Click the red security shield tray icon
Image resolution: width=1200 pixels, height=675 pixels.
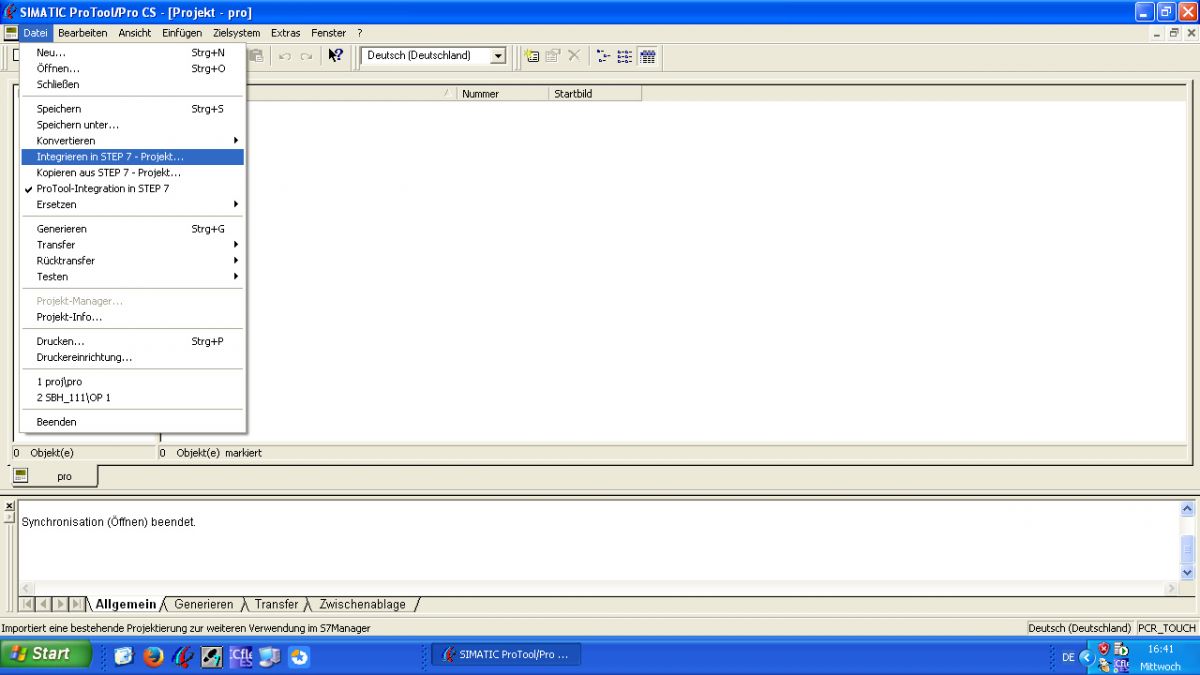[x=1104, y=649]
